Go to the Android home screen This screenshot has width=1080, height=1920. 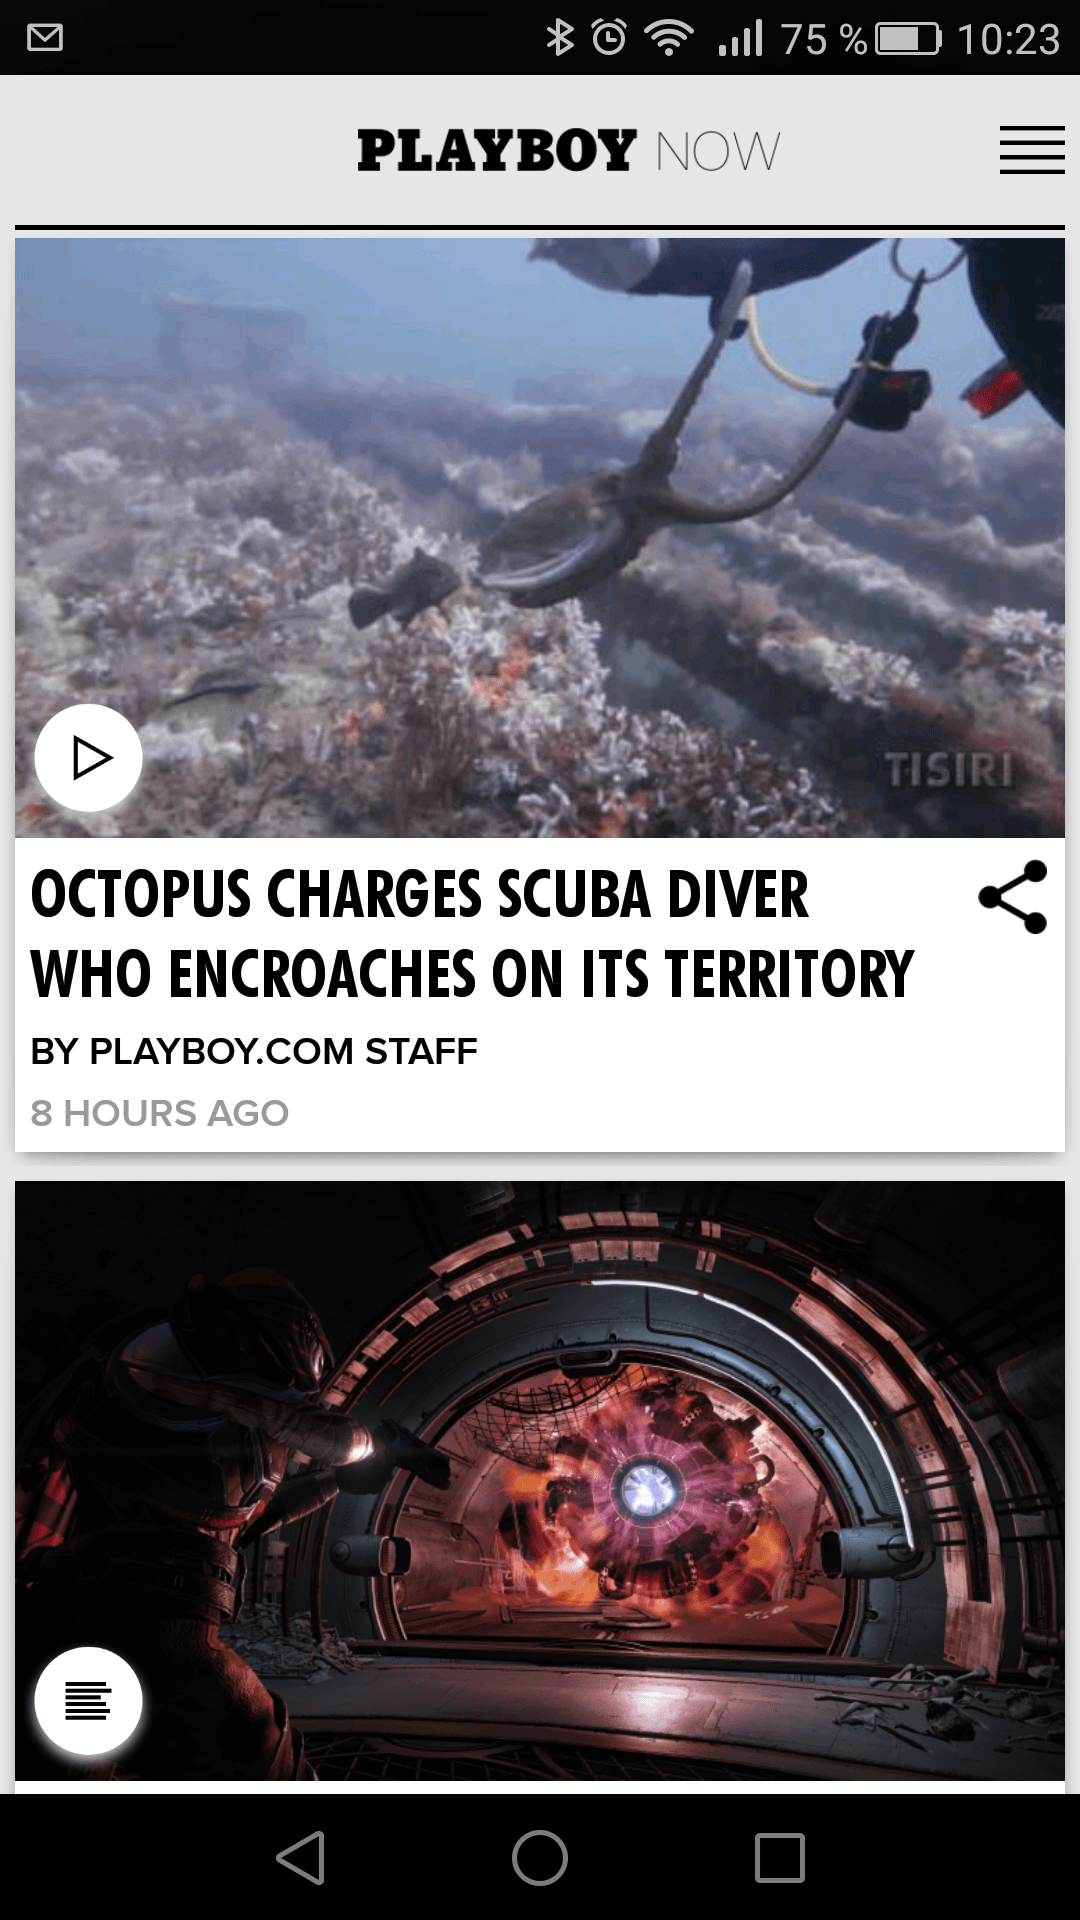540,1858
